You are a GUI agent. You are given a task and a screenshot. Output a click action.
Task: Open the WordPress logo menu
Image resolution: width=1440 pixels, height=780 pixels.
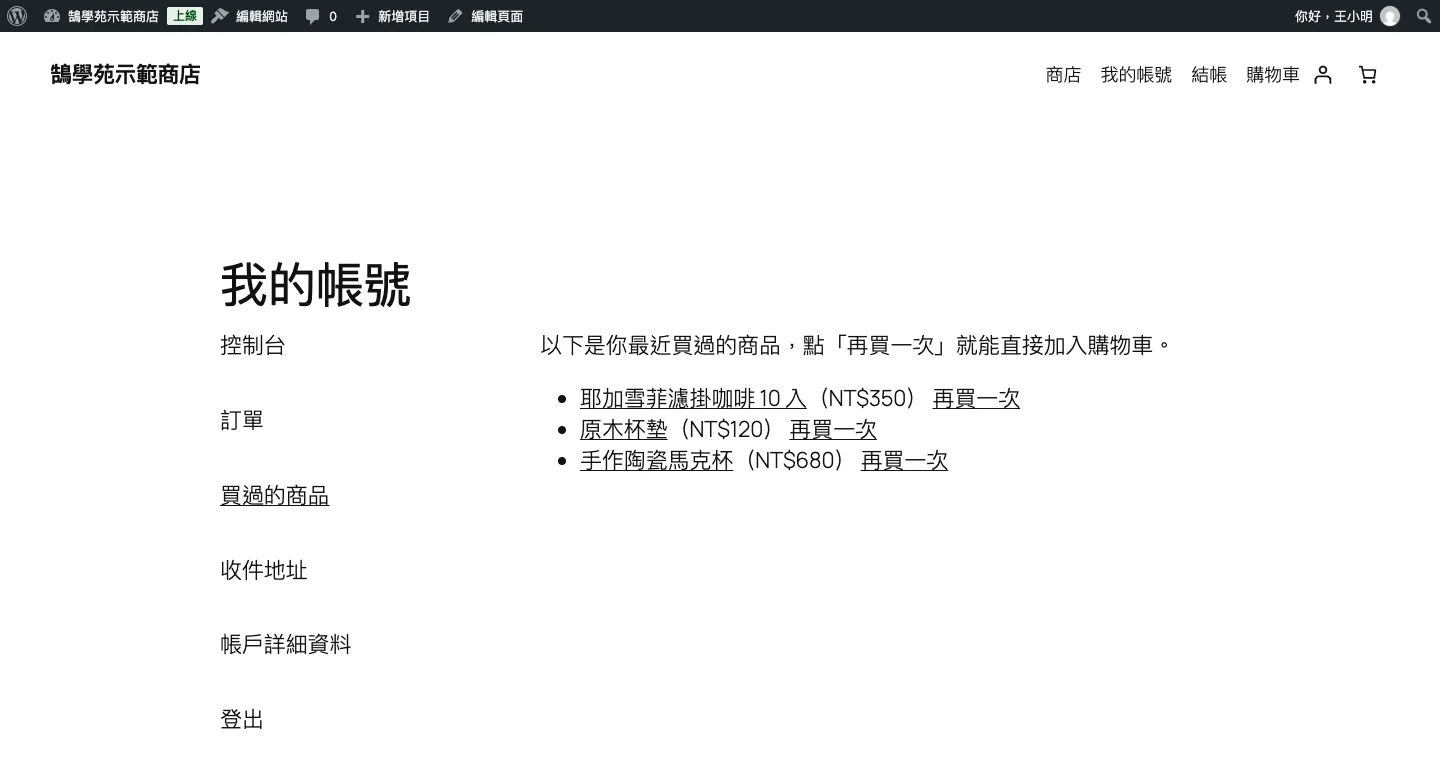pyautogui.click(x=17, y=16)
